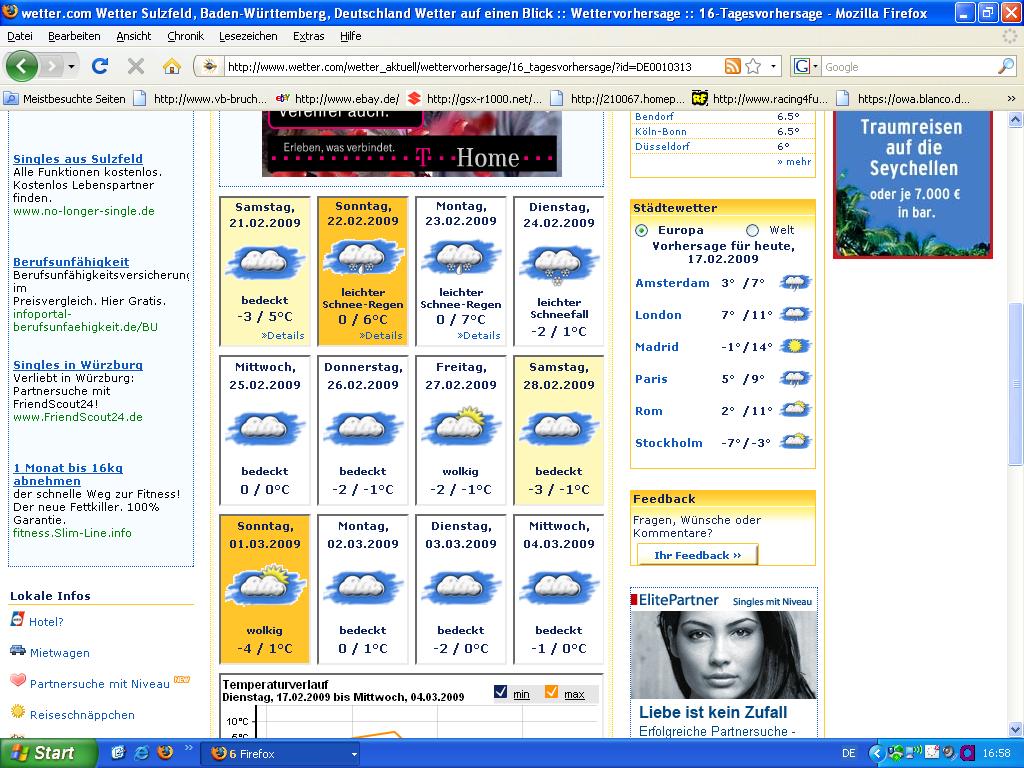1024x768 pixels.
Task: Expand the Firefox taskbar group dropdown
Action: pyautogui.click(x=354, y=754)
